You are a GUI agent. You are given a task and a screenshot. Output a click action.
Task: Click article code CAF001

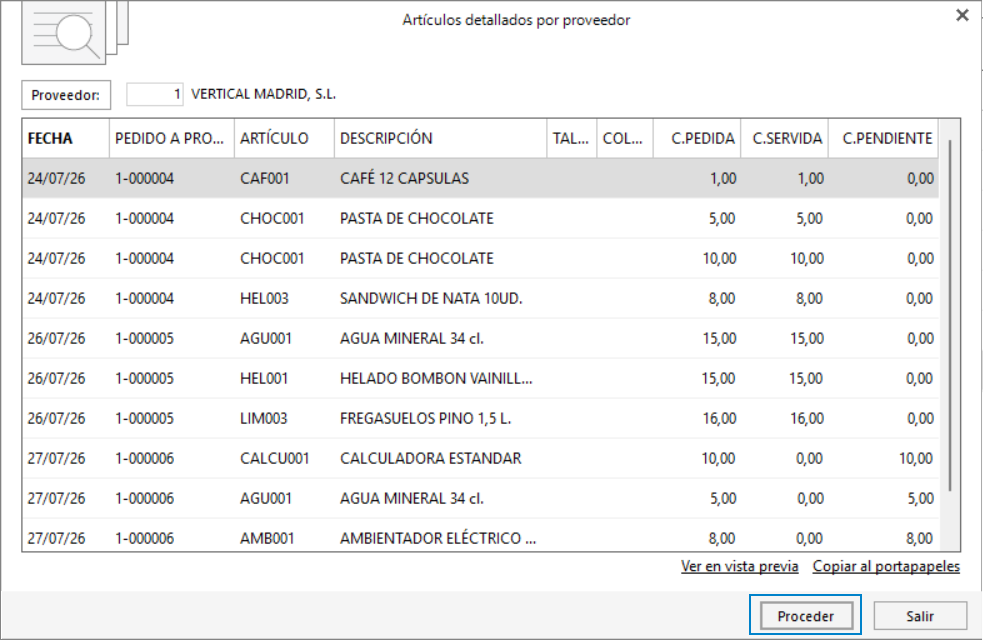(265, 179)
